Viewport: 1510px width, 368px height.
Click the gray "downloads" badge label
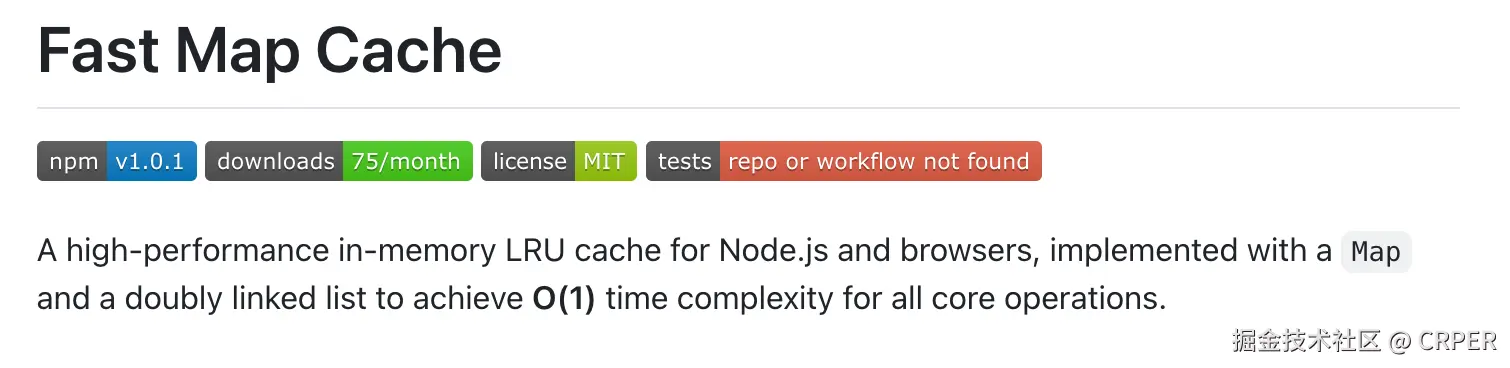point(275,161)
